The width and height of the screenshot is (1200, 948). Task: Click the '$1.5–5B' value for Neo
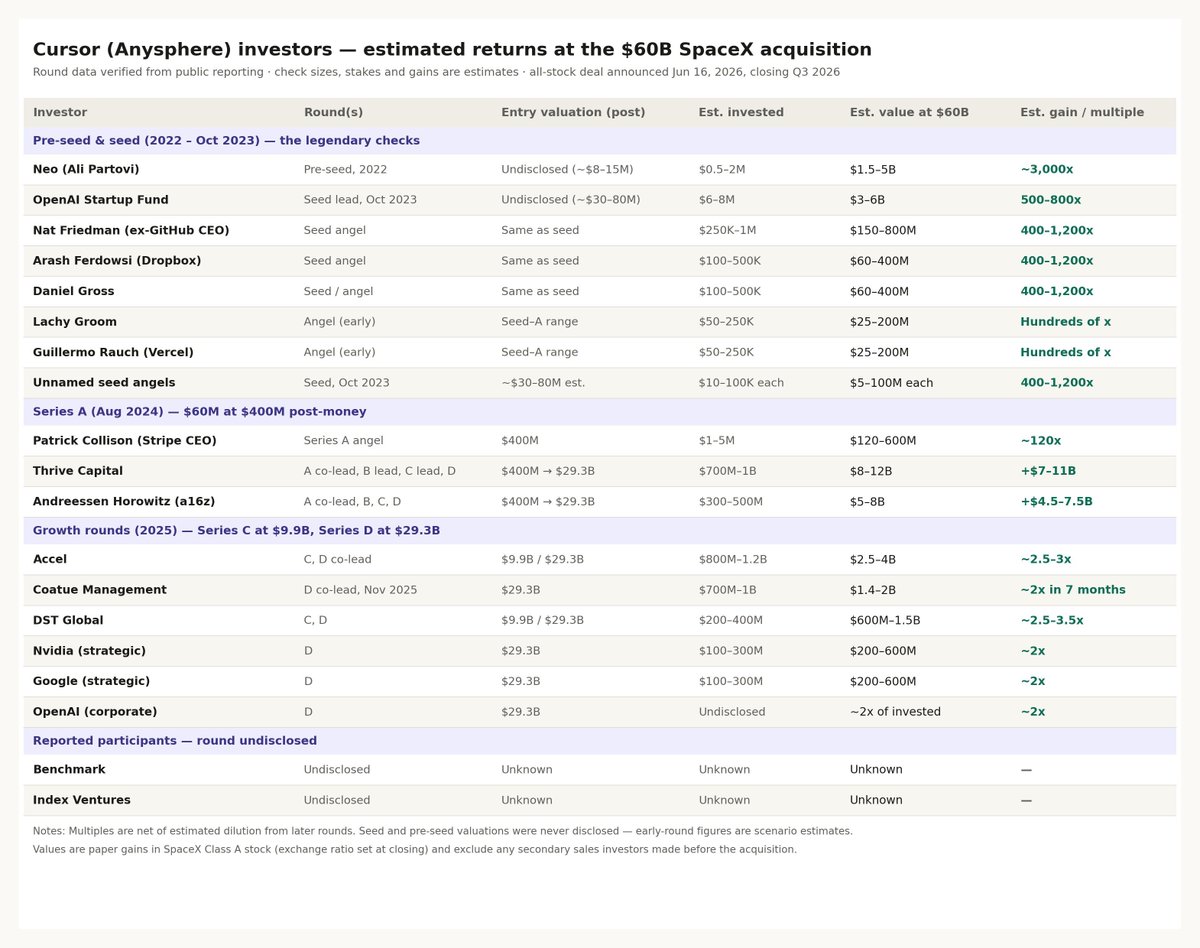[873, 170]
